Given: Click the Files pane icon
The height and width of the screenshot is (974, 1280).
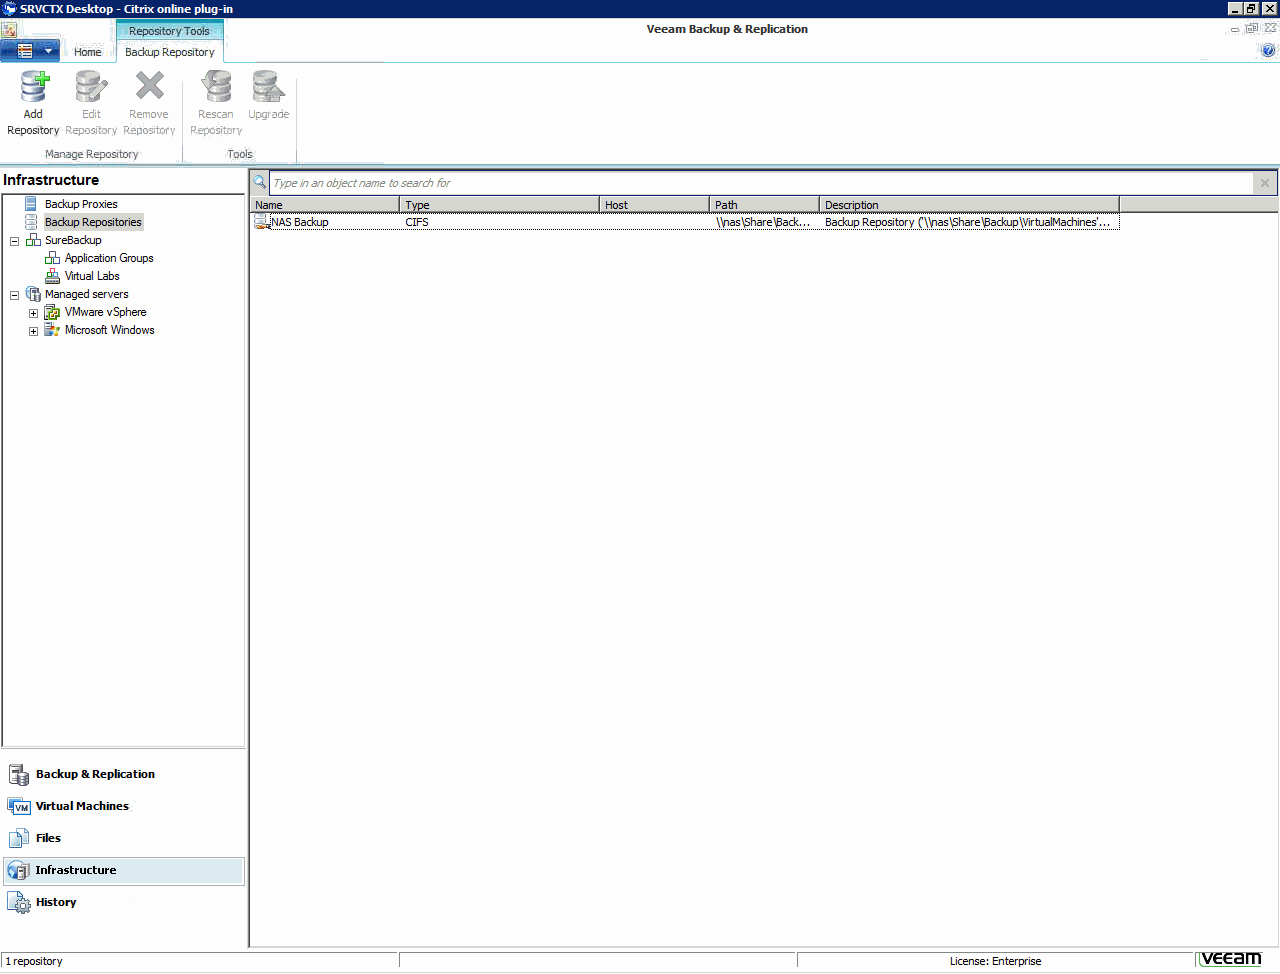Looking at the screenshot, I should [19, 838].
